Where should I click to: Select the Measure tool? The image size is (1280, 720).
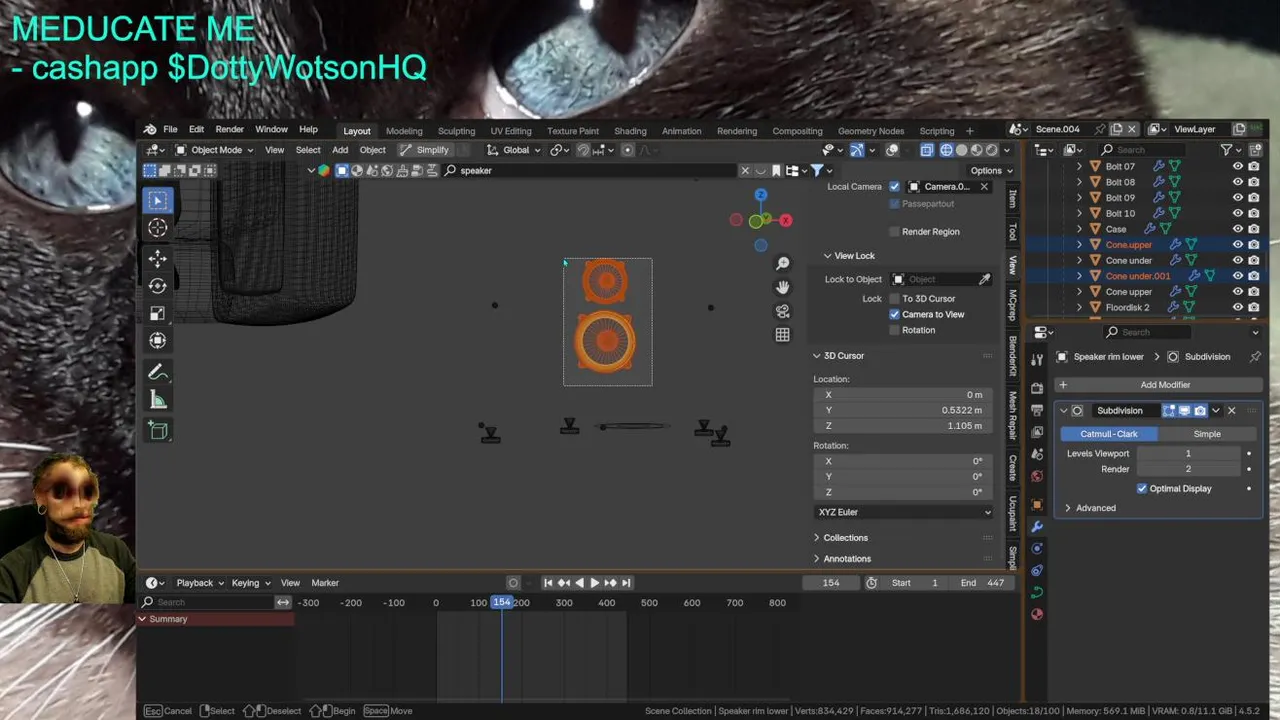click(x=157, y=400)
